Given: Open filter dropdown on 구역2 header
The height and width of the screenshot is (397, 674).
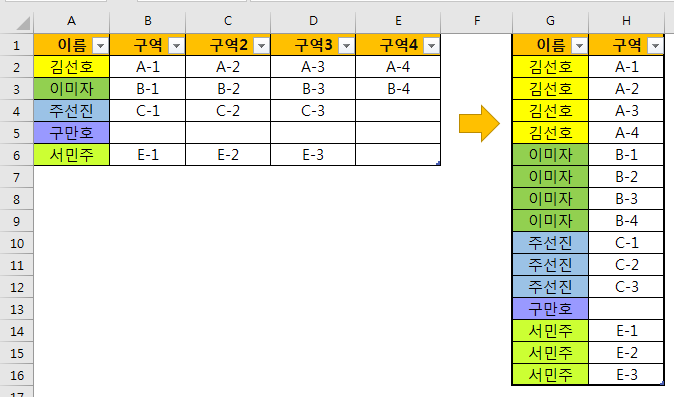Looking at the screenshot, I should [261, 45].
